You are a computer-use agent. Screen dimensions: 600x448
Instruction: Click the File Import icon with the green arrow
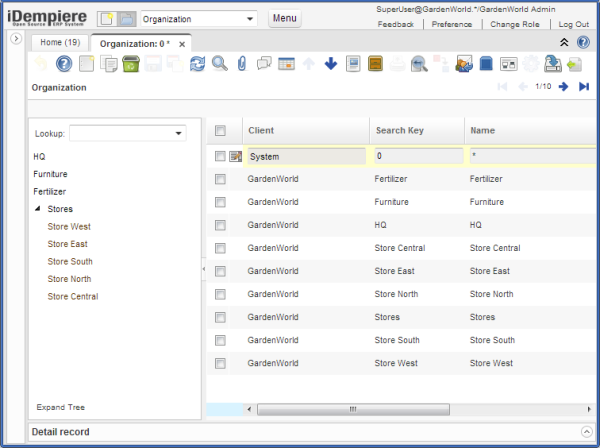click(575, 64)
